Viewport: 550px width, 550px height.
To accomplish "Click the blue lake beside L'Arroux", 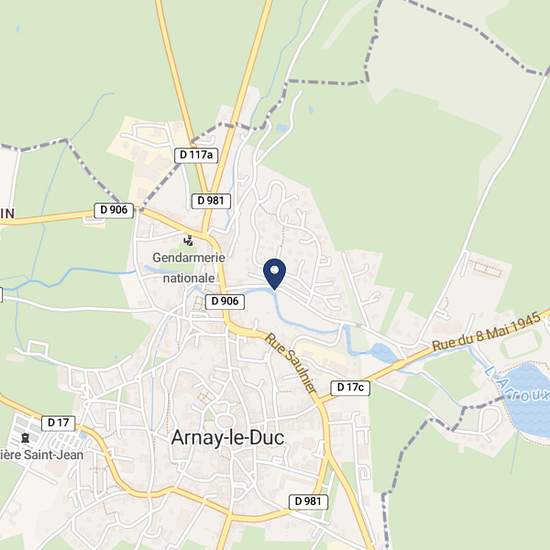I will click(x=528, y=400).
